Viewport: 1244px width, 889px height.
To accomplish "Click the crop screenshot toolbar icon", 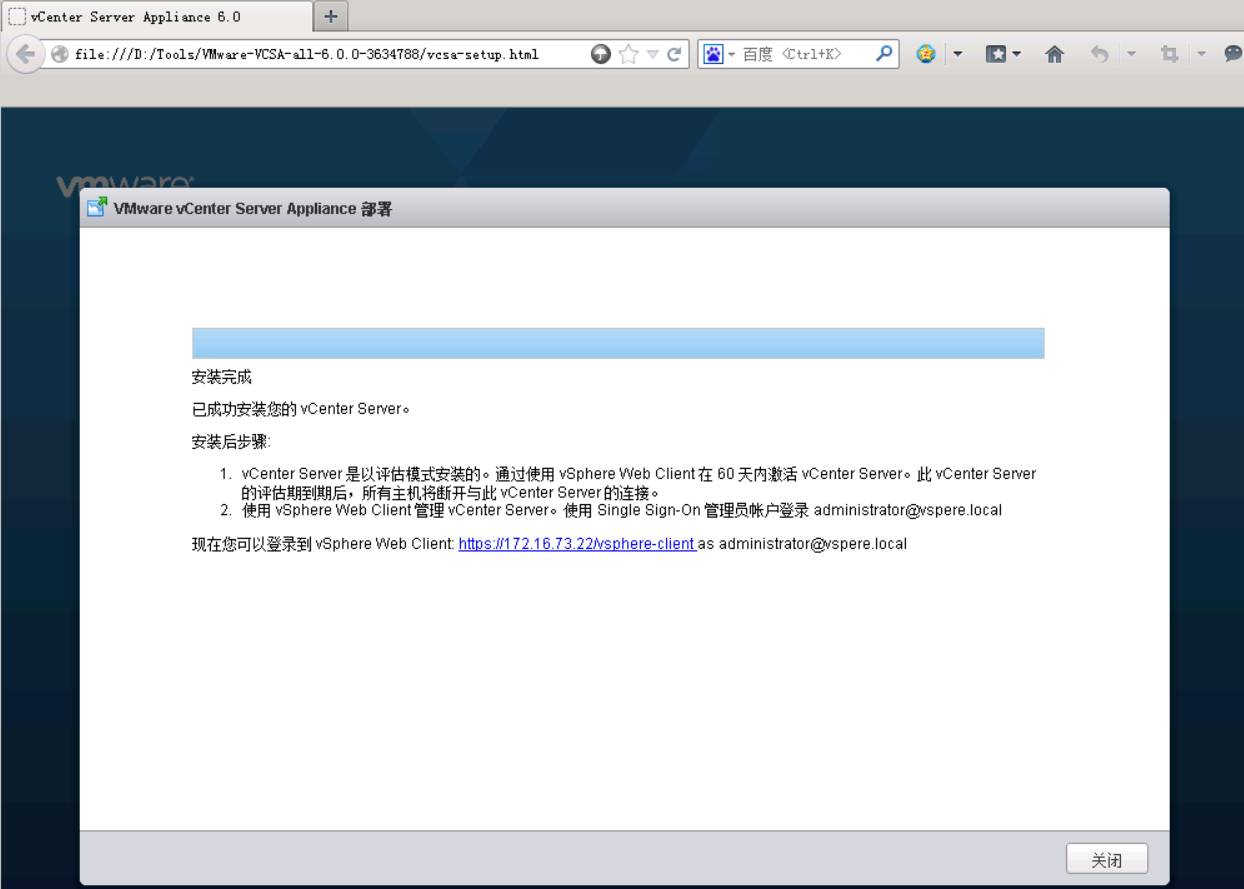I will pyautogui.click(x=1169, y=54).
